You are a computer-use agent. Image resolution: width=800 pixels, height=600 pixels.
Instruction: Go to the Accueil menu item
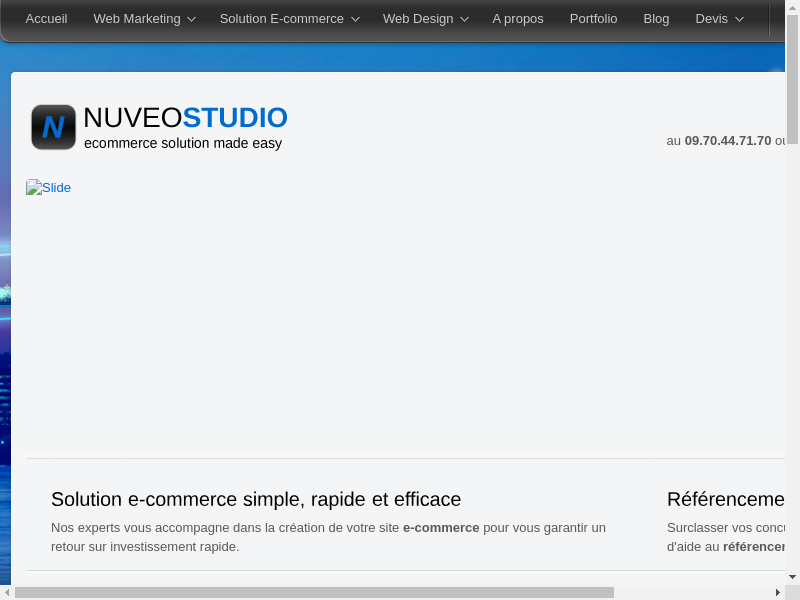[x=46, y=19]
